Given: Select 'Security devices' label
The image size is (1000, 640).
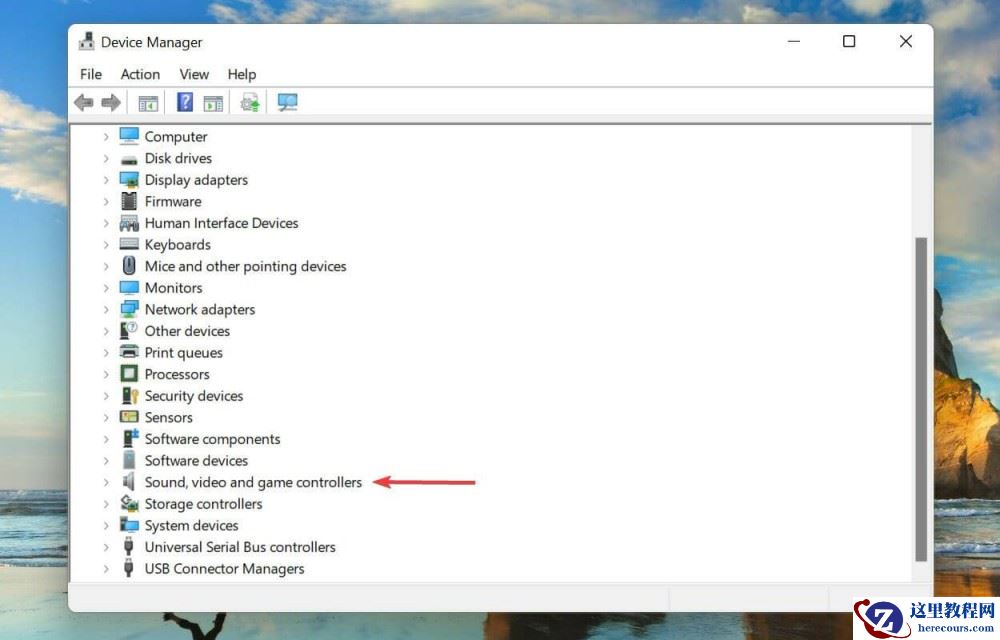Looking at the screenshot, I should [x=194, y=396].
